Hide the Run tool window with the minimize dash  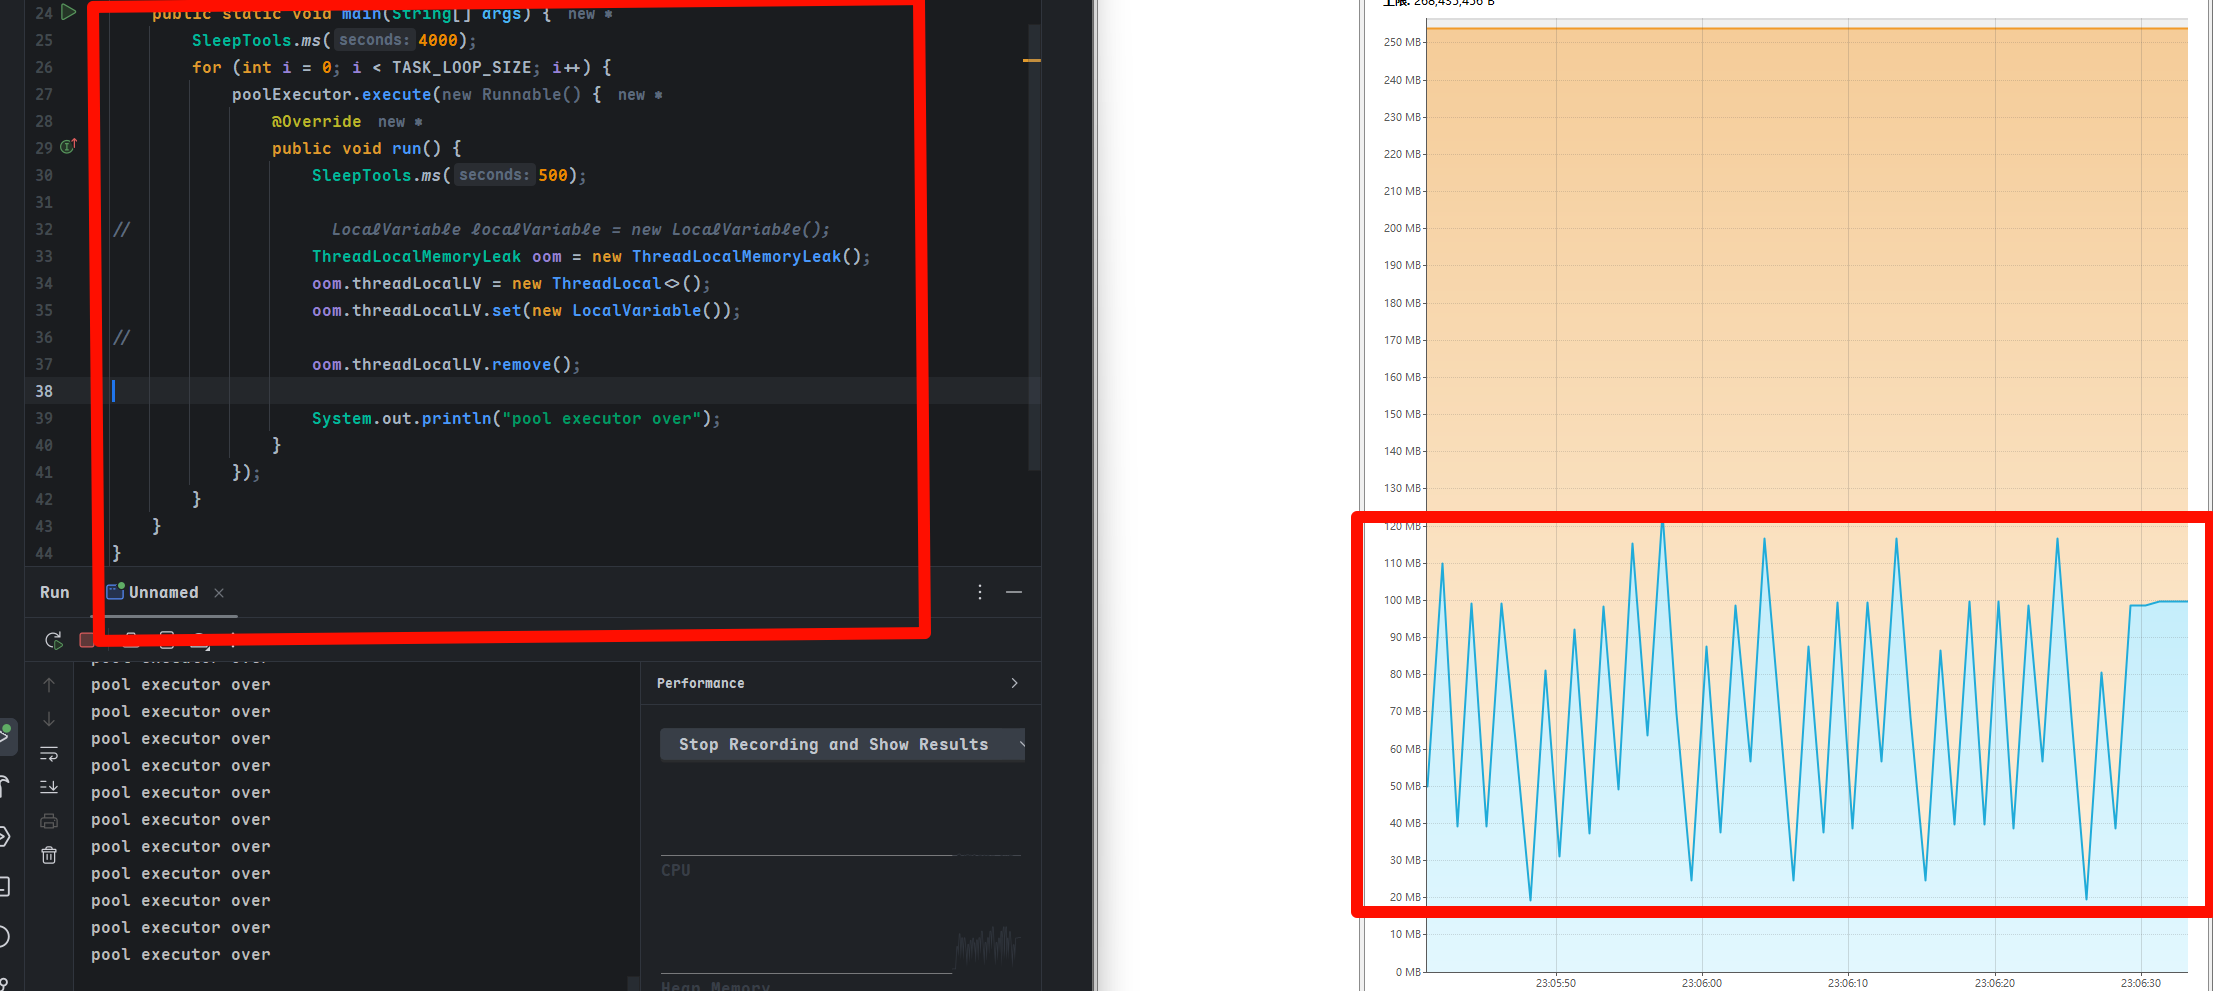click(1014, 592)
